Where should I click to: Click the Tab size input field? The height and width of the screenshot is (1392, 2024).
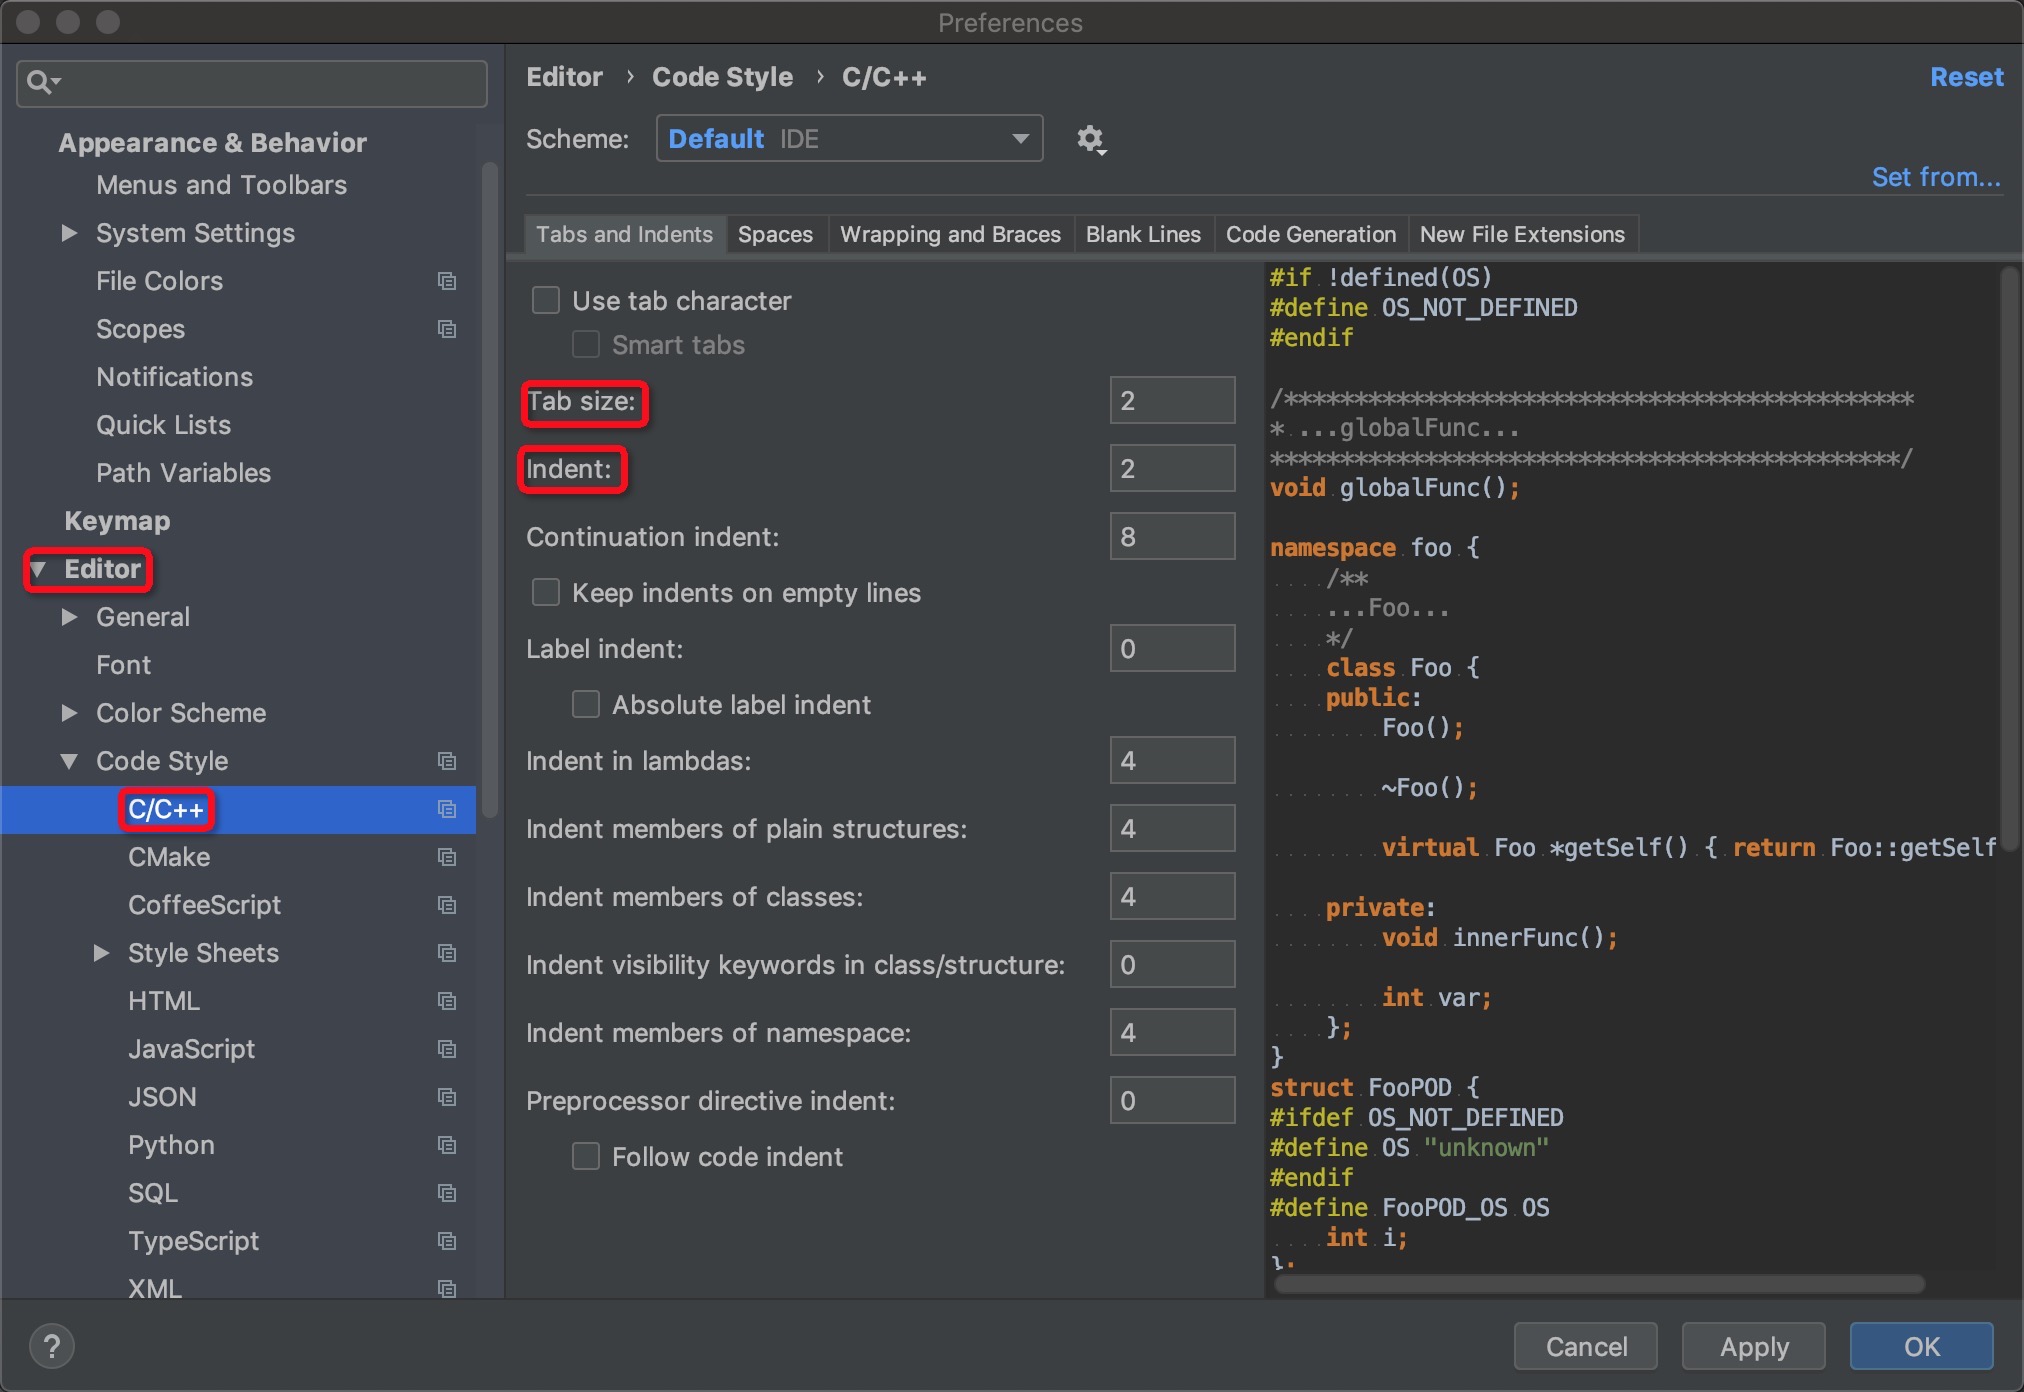[x=1172, y=400]
